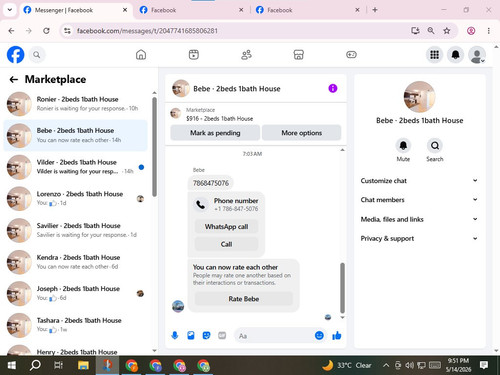Open the site information icon in address bar

[x=67, y=31]
